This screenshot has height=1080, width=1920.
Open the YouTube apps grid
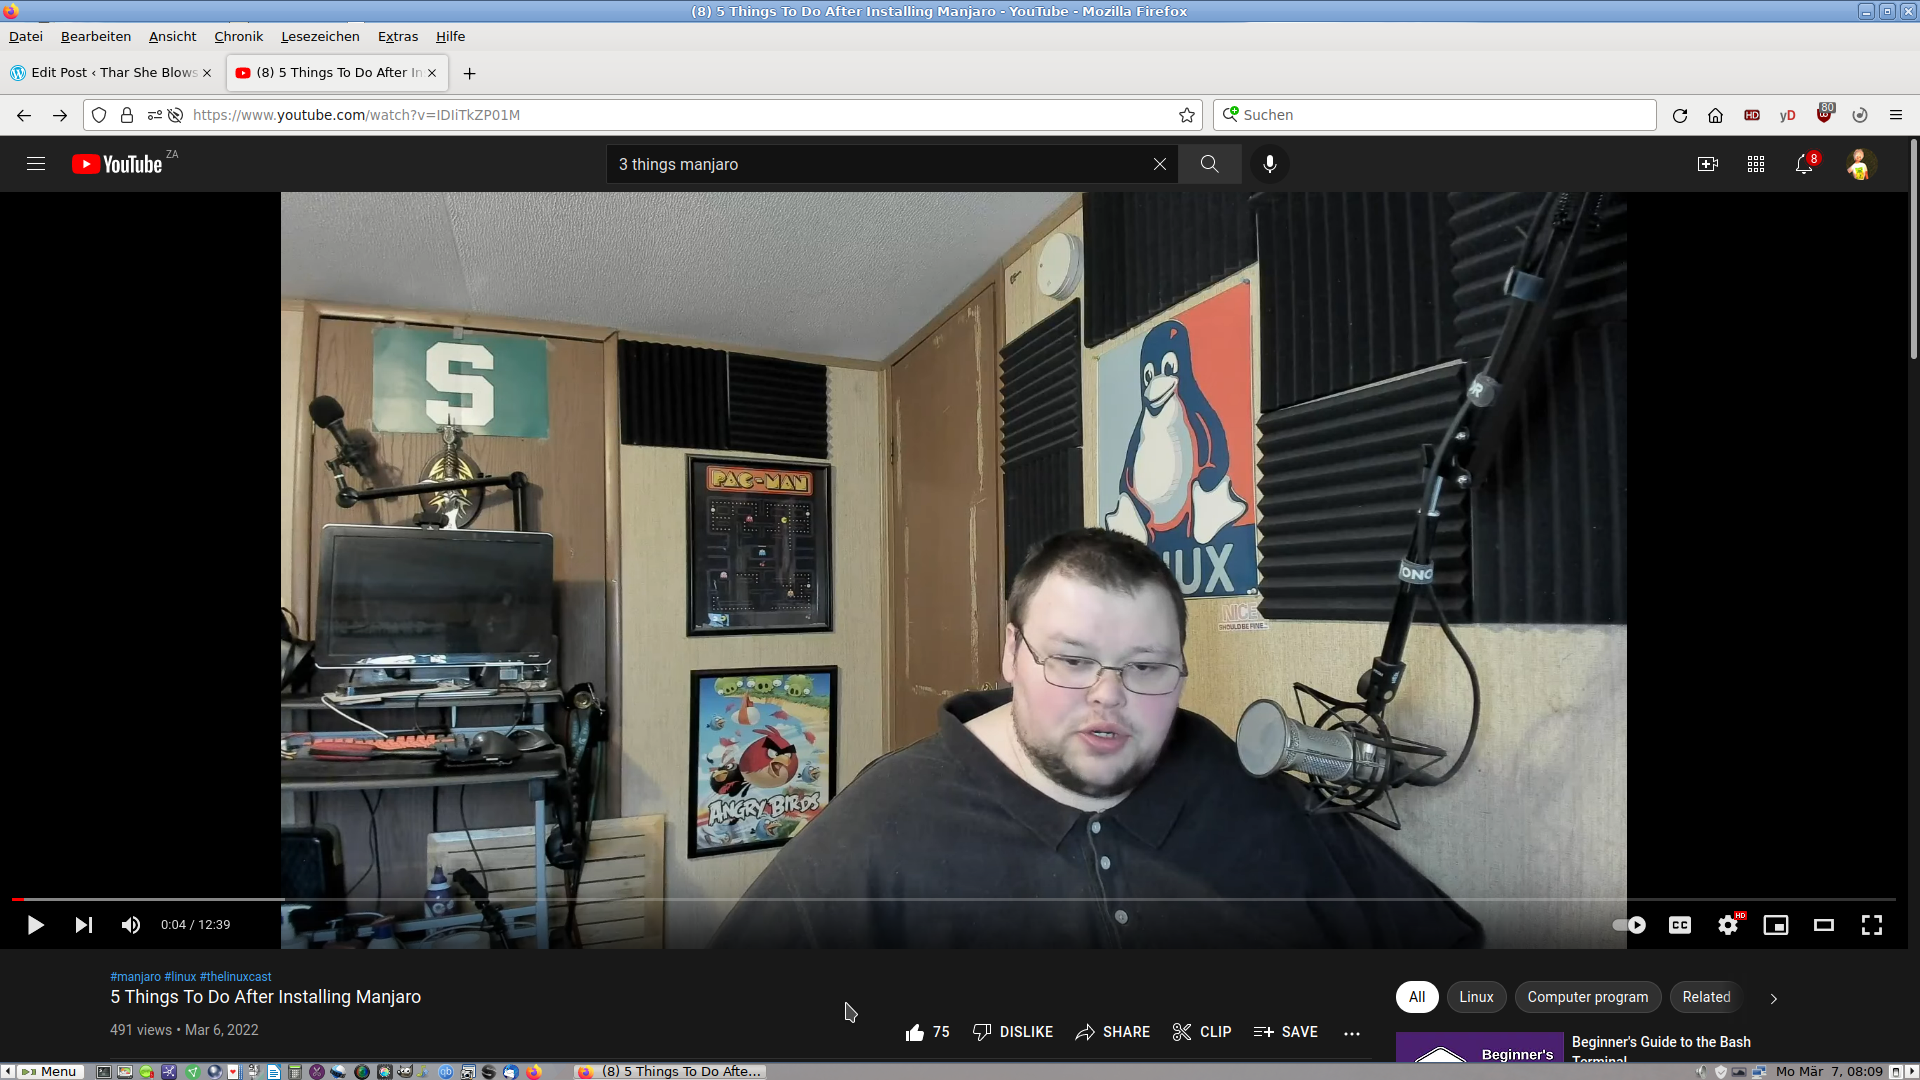click(1756, 164)
